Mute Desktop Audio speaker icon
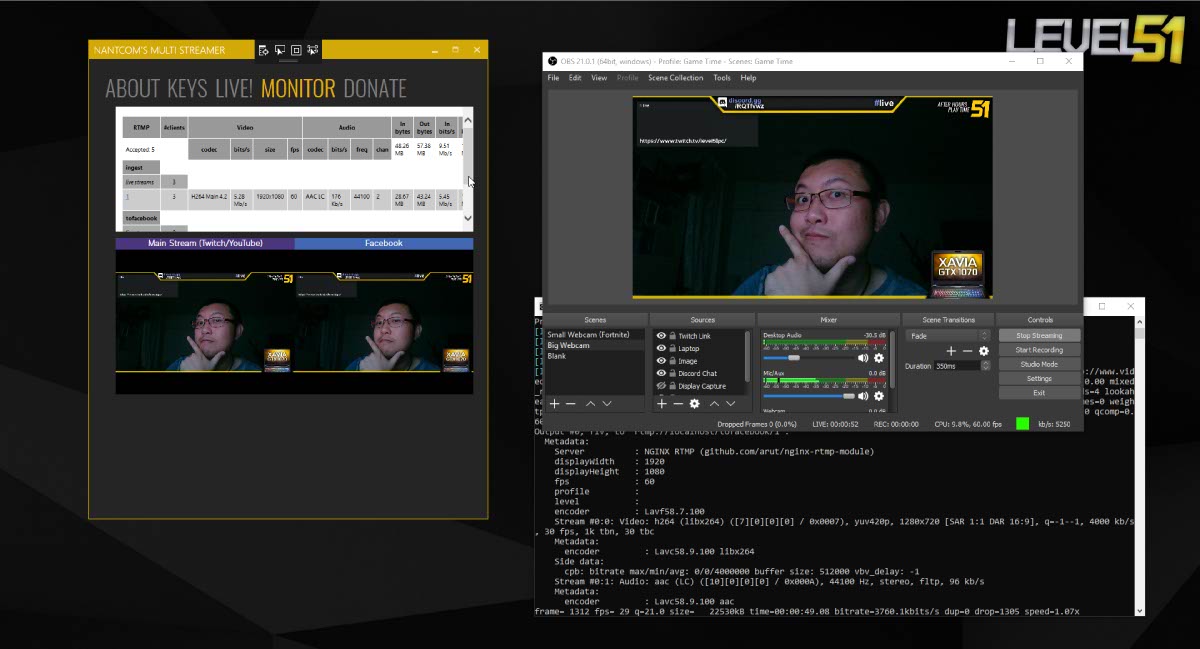This screenshot has width=1200, height=649. (863, 357)
